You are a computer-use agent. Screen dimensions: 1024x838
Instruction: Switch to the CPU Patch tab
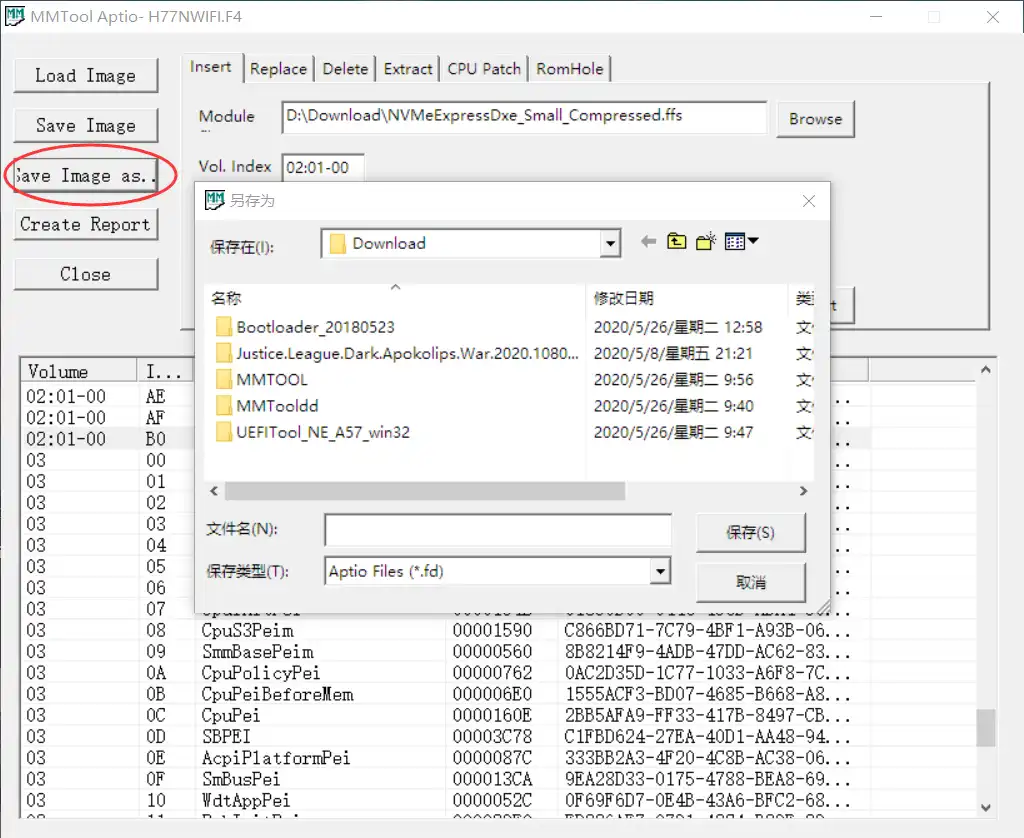pyautogui.click(x=483, y=68)
